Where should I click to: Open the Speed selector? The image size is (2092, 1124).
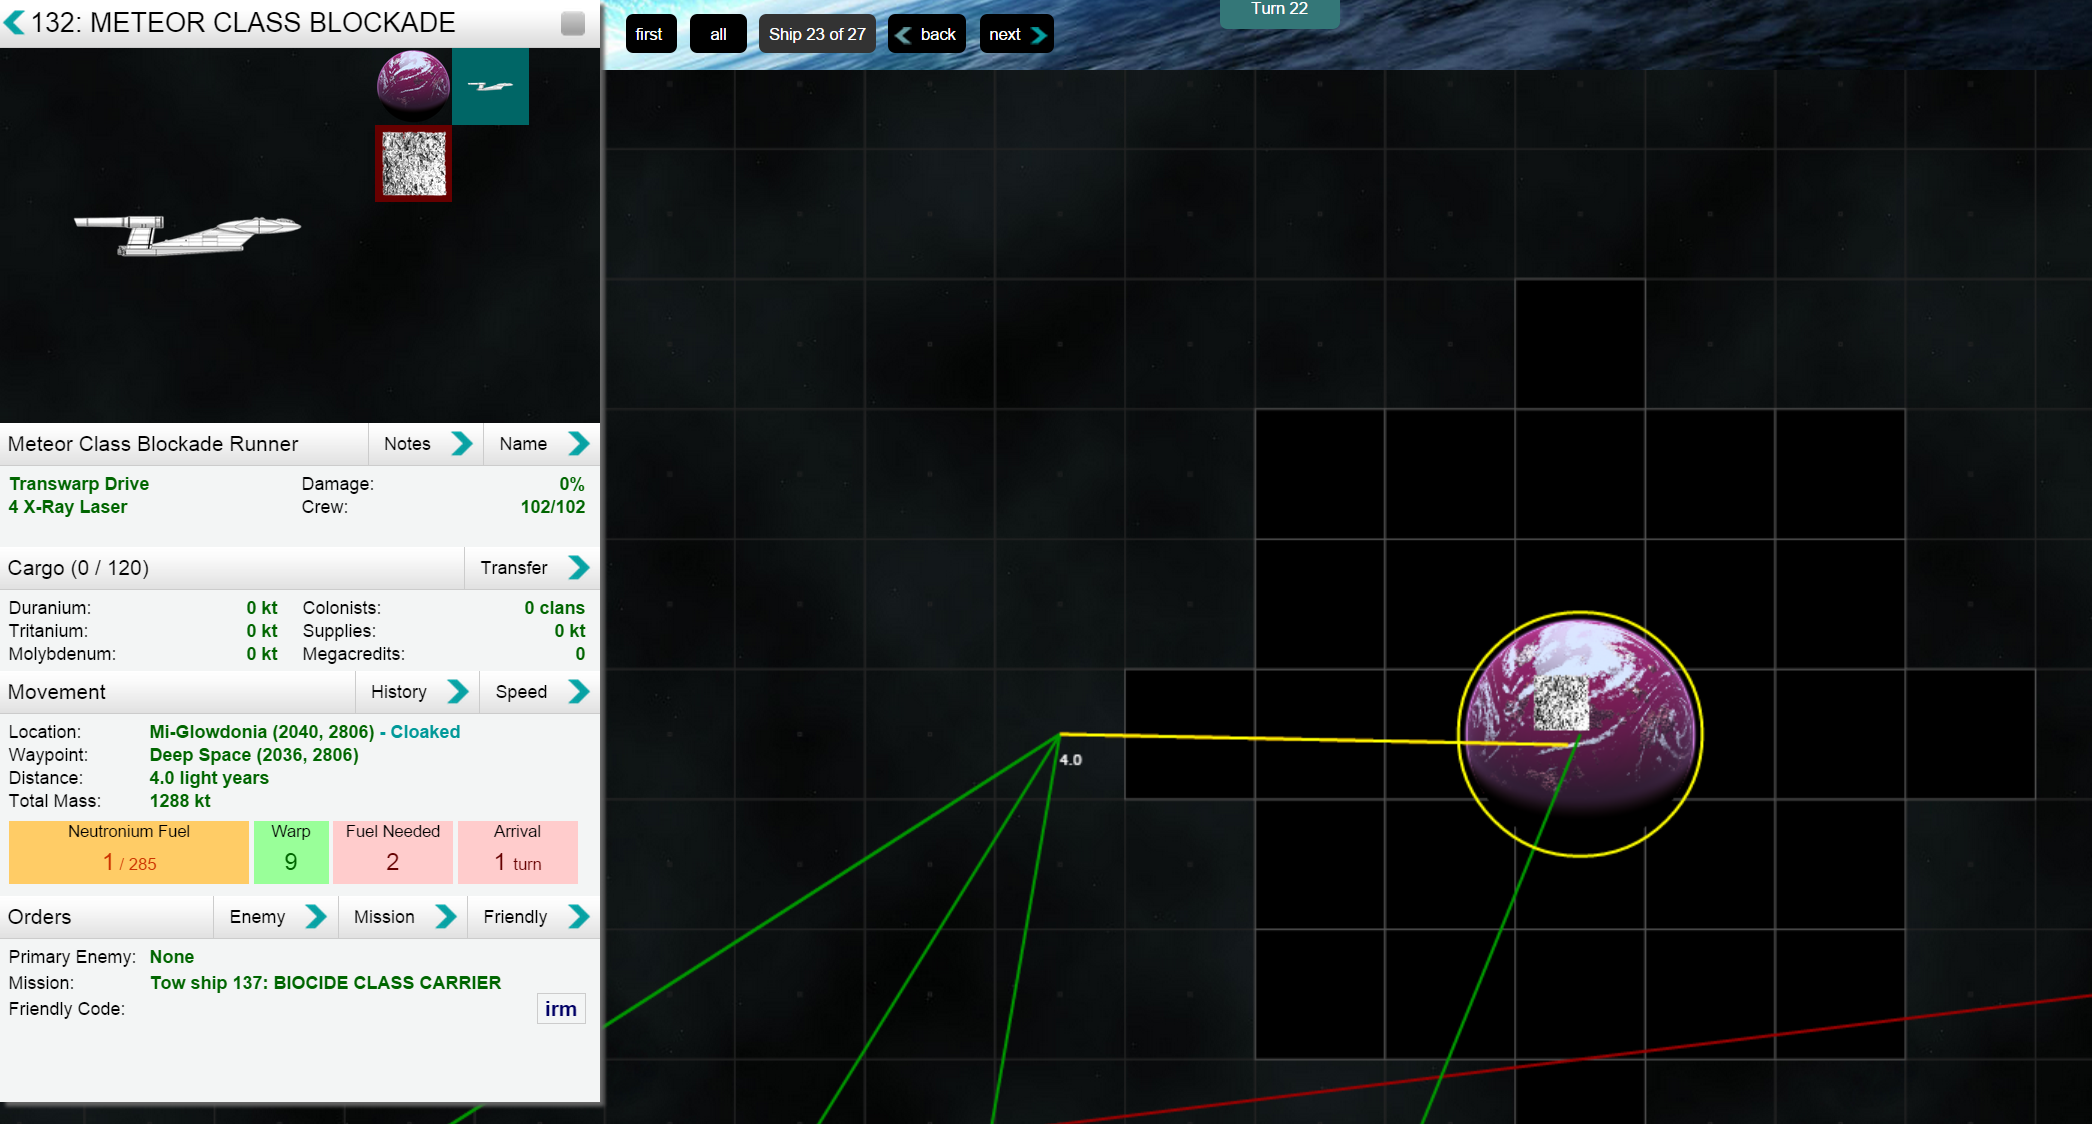[x=540, y=692]
